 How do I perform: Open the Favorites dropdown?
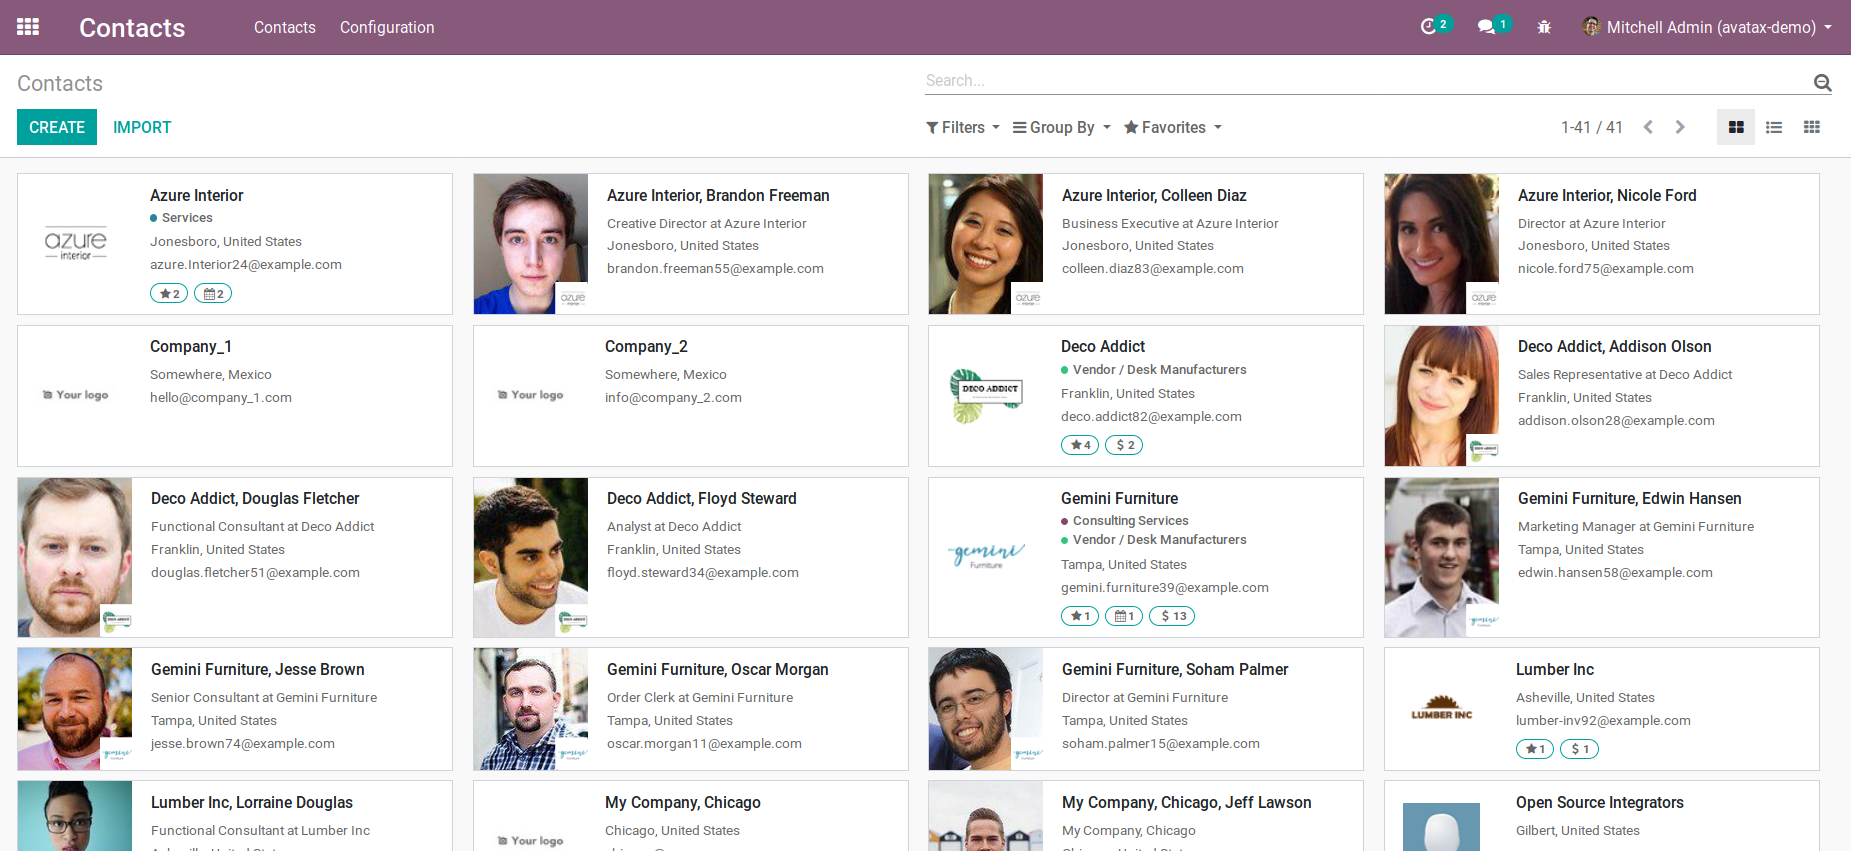click(1172, 127)
